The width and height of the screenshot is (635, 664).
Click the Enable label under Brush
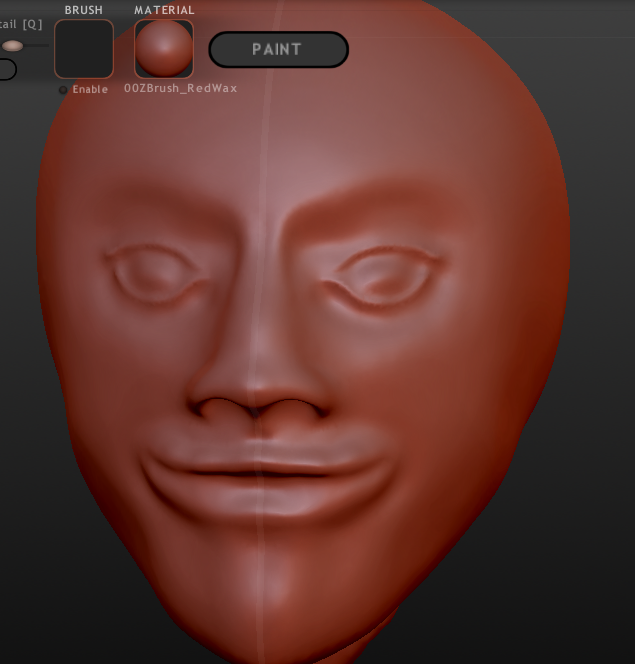point(90,89)
